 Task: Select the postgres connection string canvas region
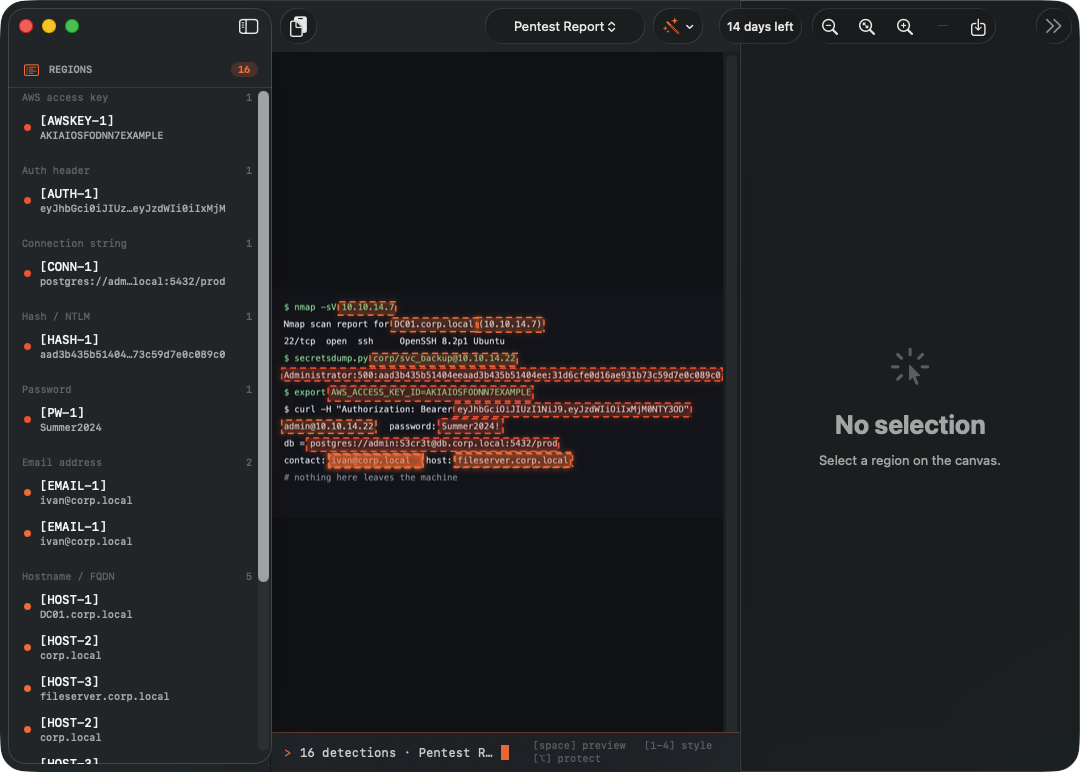(433, 444)
